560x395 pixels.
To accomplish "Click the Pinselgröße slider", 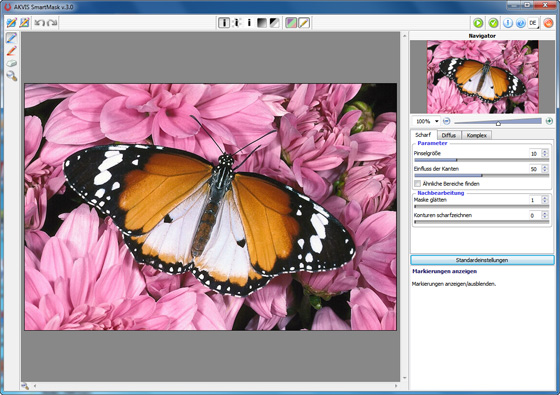I will [481, 160].
